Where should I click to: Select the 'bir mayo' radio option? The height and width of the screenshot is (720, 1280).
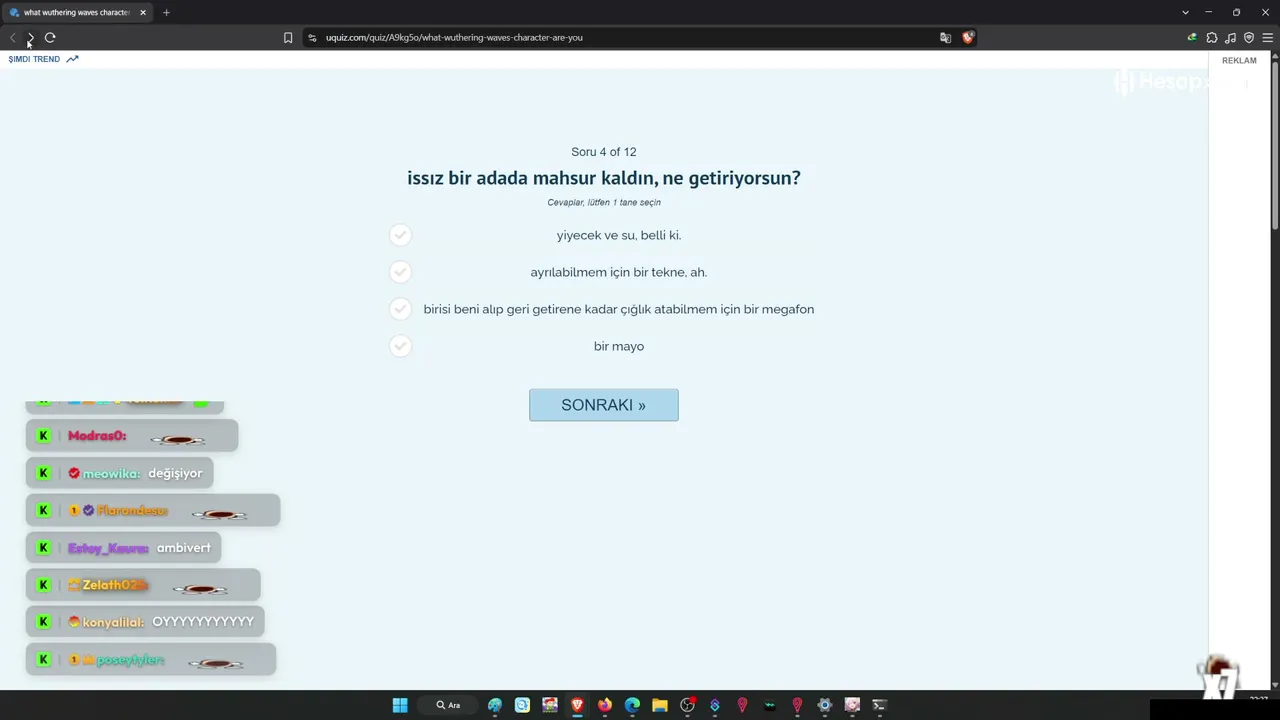(400, 346)
